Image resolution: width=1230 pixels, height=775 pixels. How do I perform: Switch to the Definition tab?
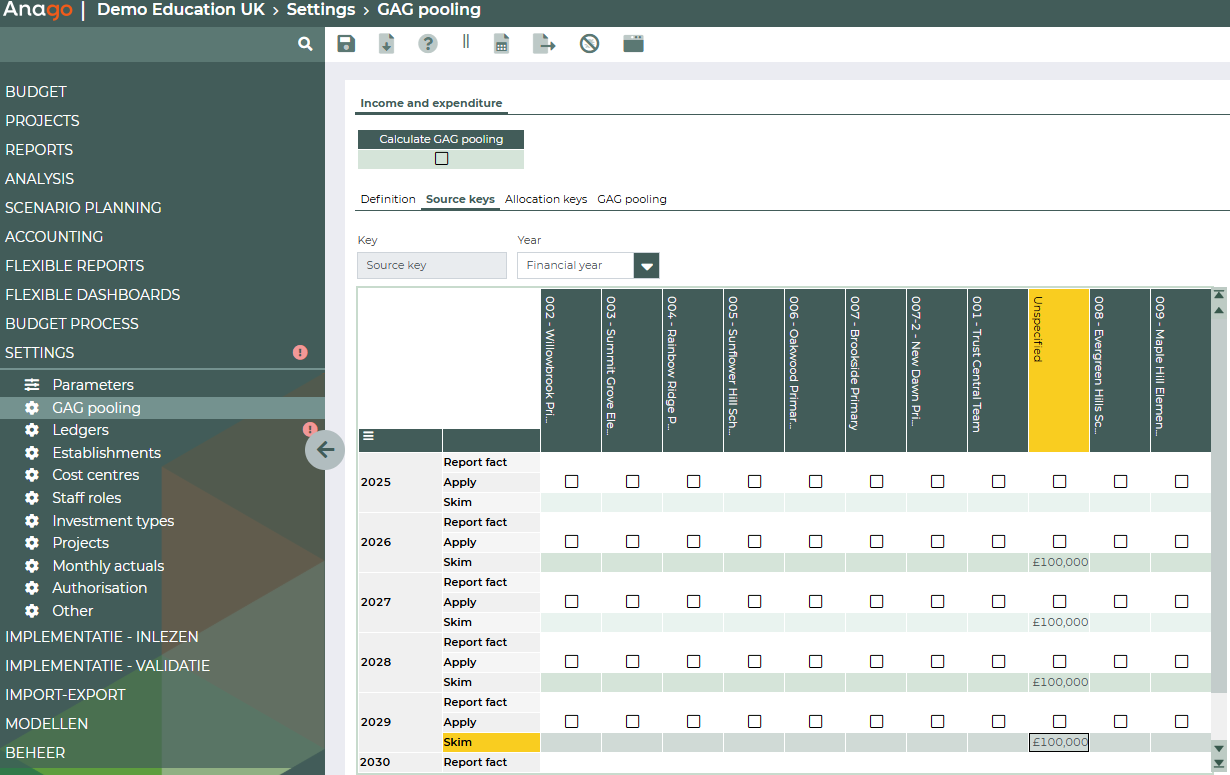388,199
